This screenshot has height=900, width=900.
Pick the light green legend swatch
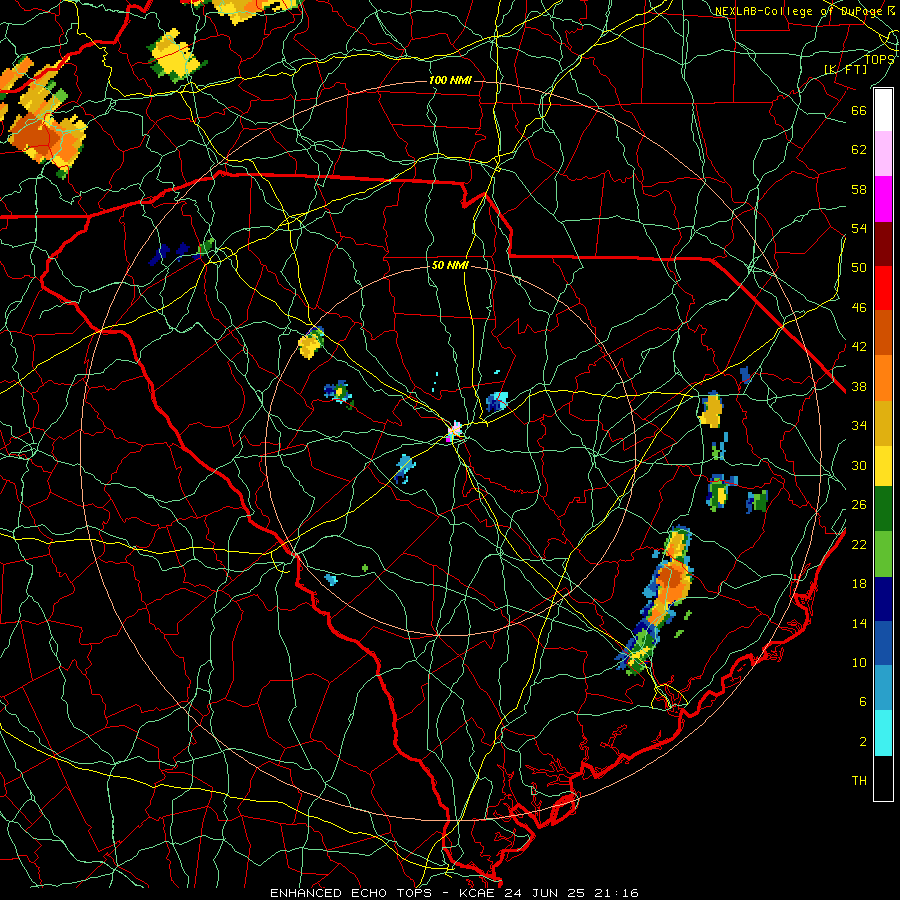[x=883, y=554]
